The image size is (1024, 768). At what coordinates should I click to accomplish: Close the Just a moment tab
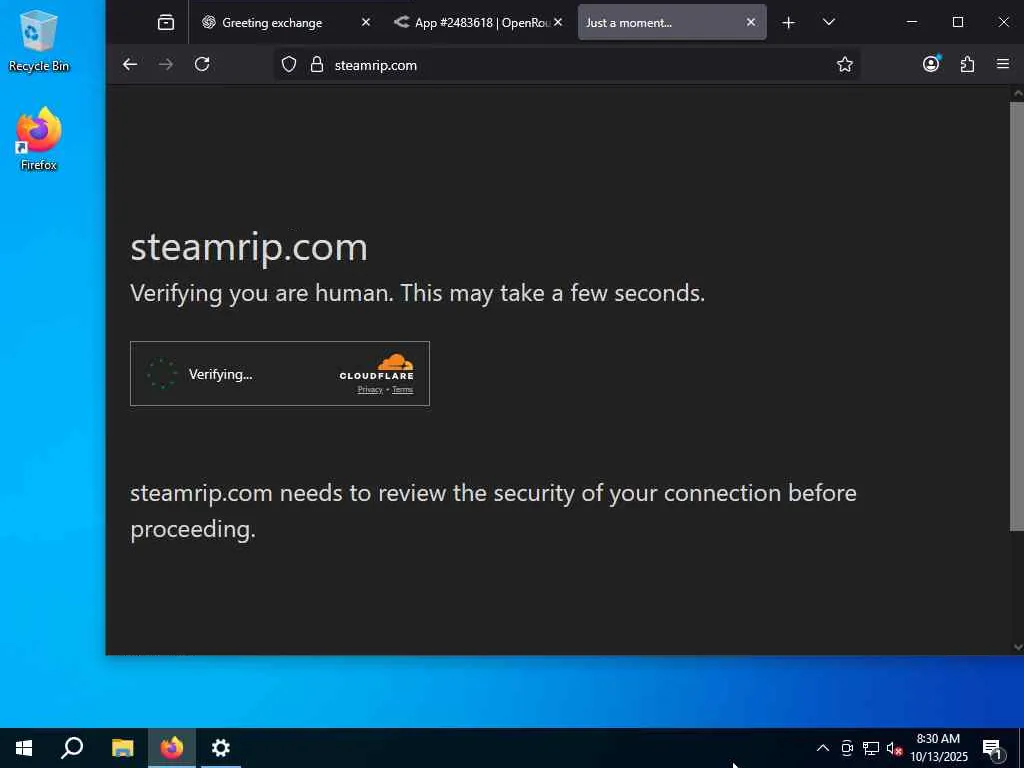click(x=750, y=22)
